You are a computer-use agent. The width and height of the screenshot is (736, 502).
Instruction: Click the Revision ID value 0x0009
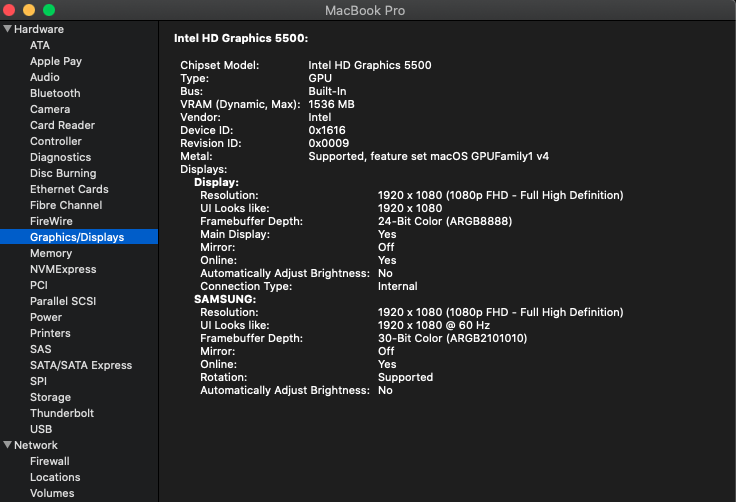[329, 143]
